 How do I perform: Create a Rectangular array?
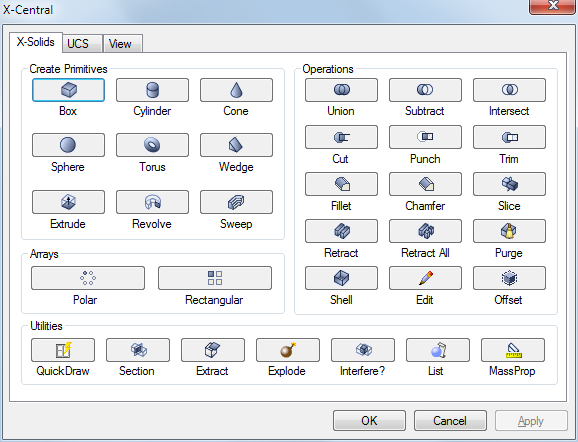tap(215, 278)
